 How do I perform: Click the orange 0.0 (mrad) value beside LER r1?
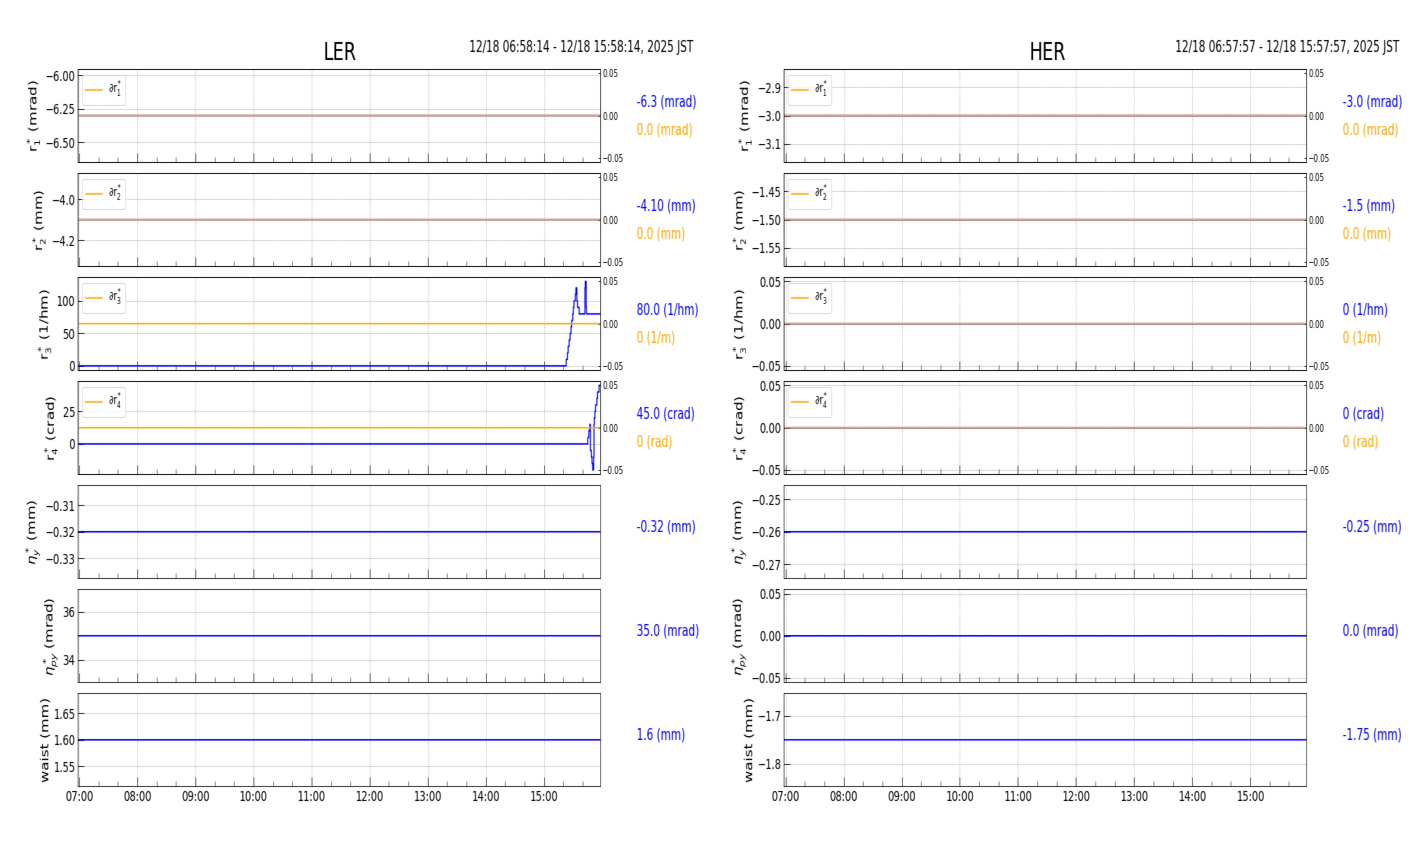pyautogui.click(x=664, y=130)
